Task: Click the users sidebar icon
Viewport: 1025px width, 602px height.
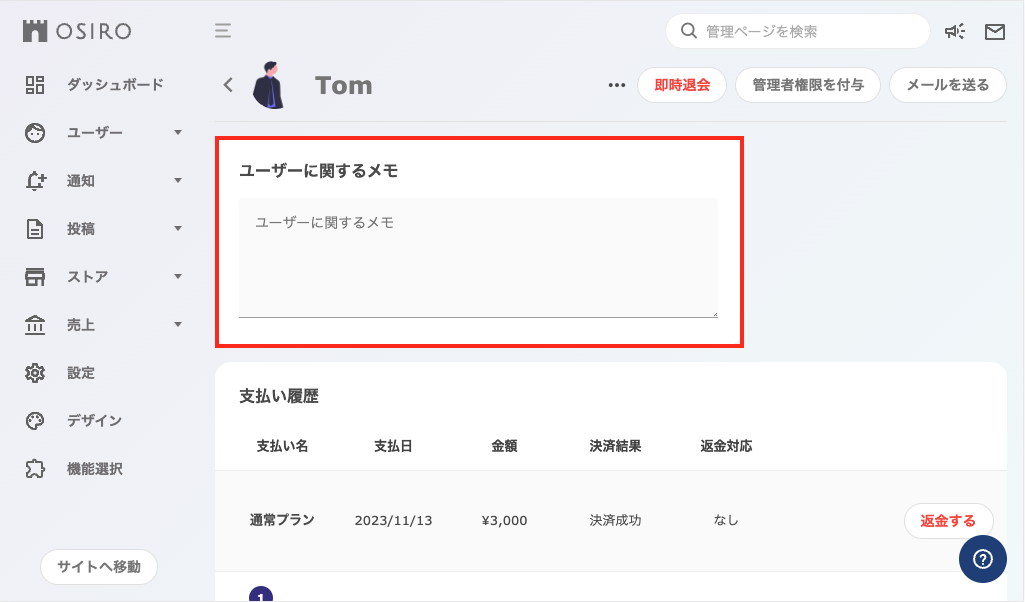Action: click(35, 133)
